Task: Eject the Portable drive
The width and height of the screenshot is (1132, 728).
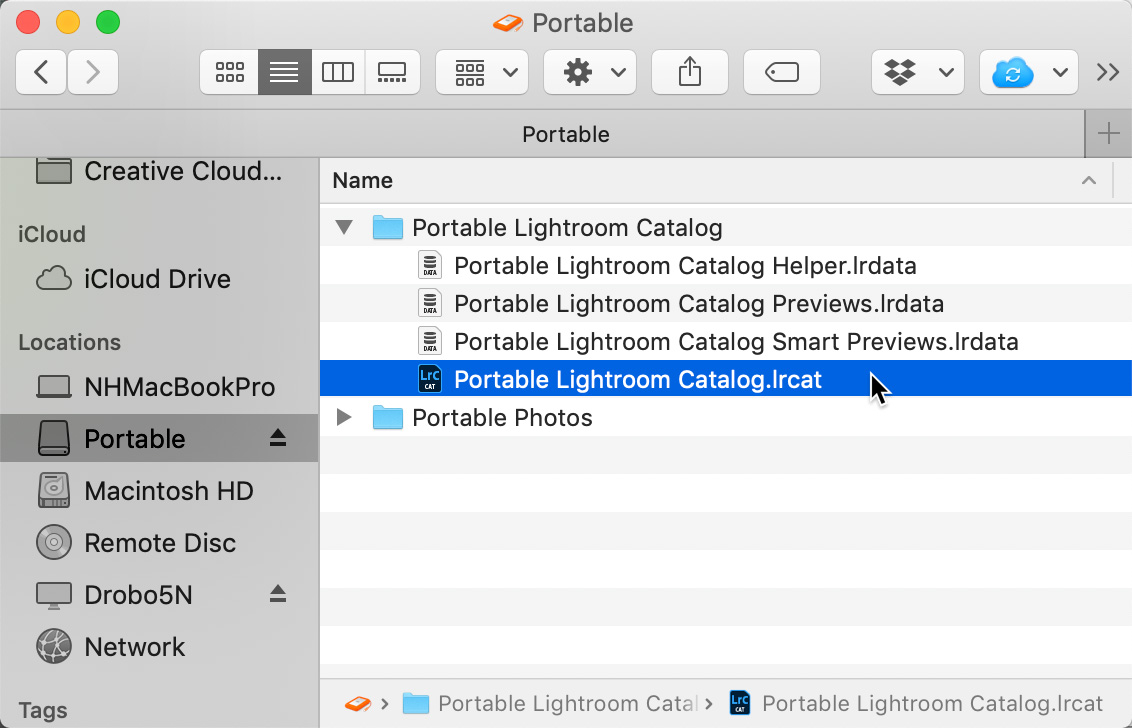Action: point(278,439)
